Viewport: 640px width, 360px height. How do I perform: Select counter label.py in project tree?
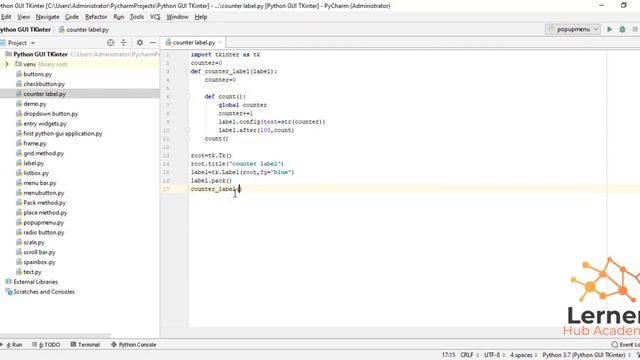(x=44, y=94)
